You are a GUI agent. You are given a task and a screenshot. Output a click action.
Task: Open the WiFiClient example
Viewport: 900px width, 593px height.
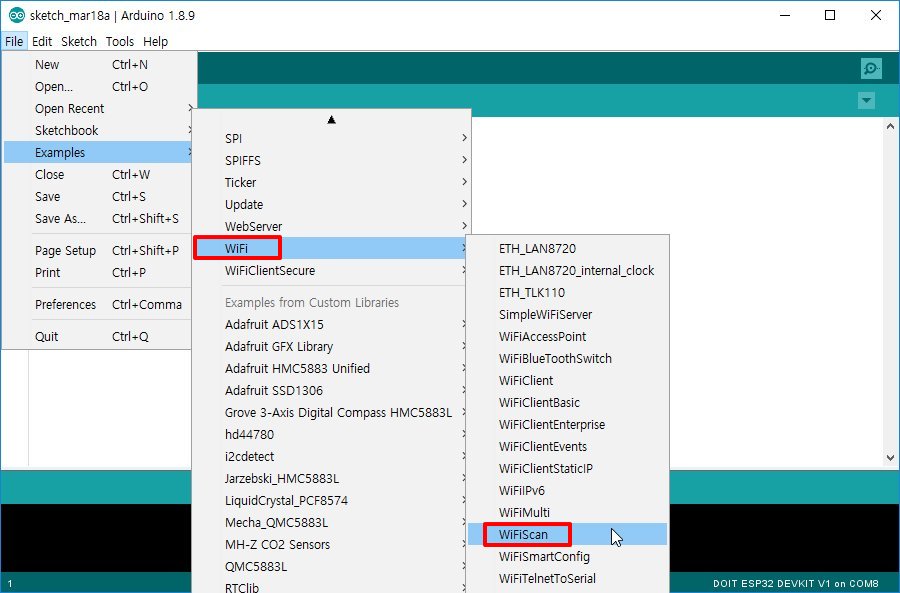(x=567, y=380)
